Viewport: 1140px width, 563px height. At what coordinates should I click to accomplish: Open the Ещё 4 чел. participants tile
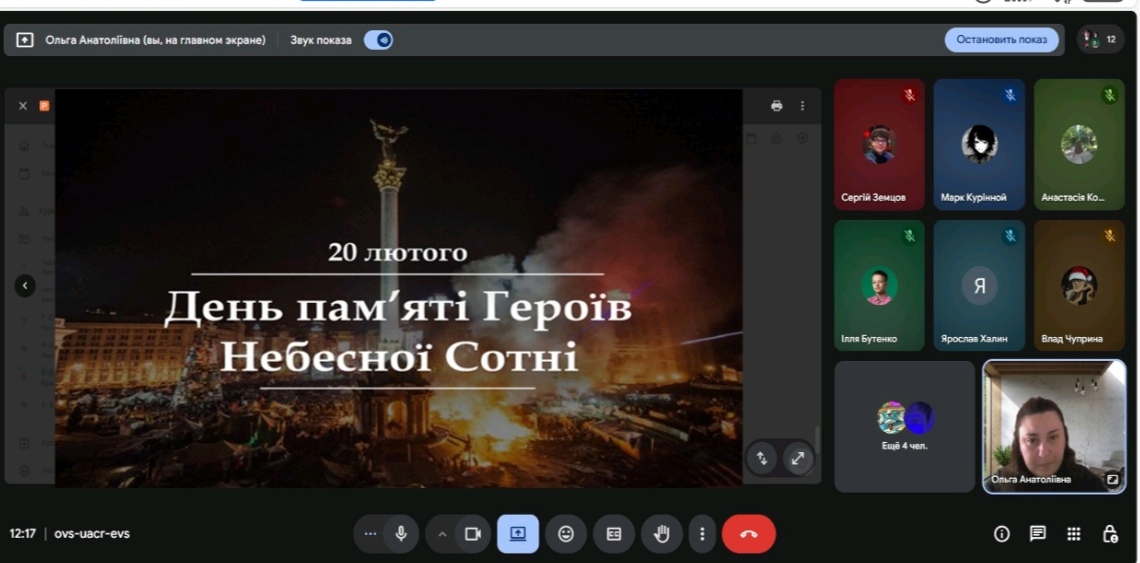pos(904,427)
